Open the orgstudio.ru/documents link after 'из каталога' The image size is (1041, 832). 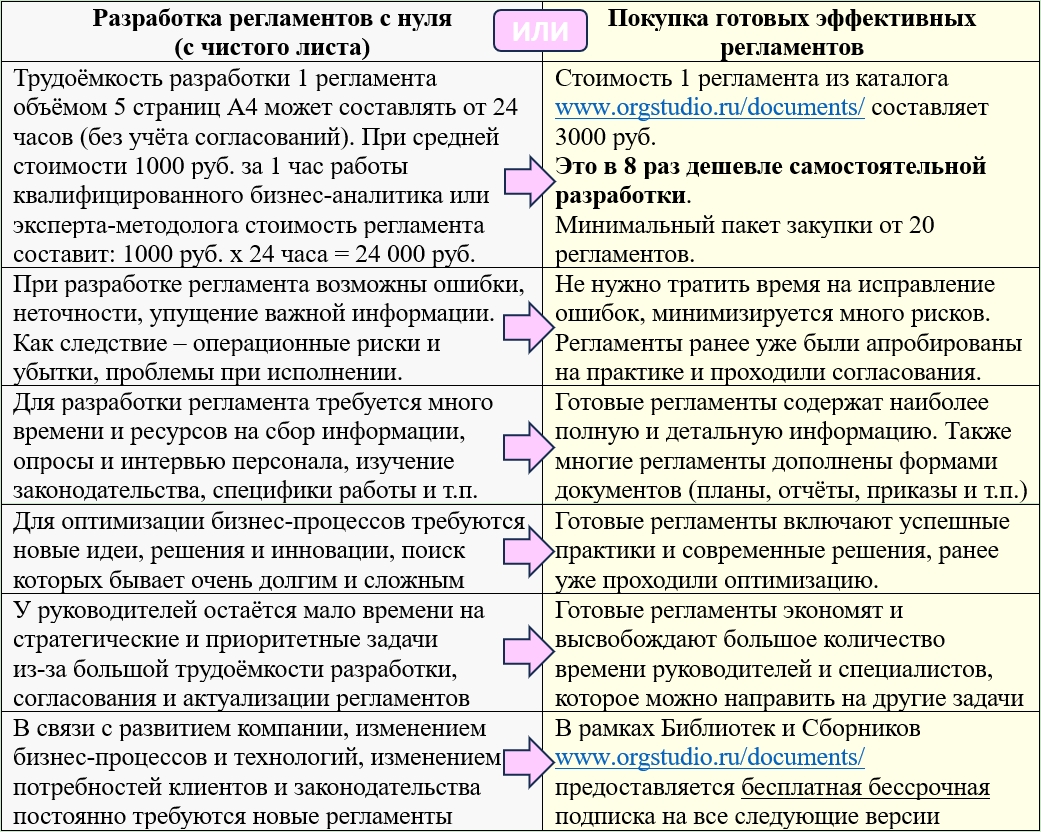pos(709,108)
